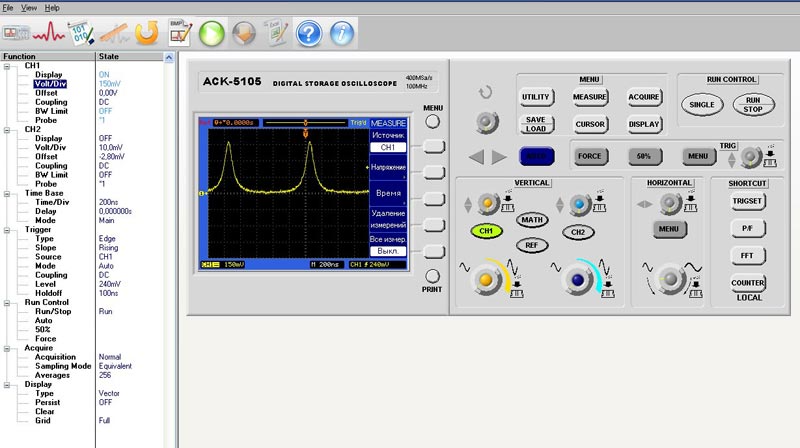Click the SINGLE run control button
Viewport: 800px width, 448px height.
(x=702, y=105)
